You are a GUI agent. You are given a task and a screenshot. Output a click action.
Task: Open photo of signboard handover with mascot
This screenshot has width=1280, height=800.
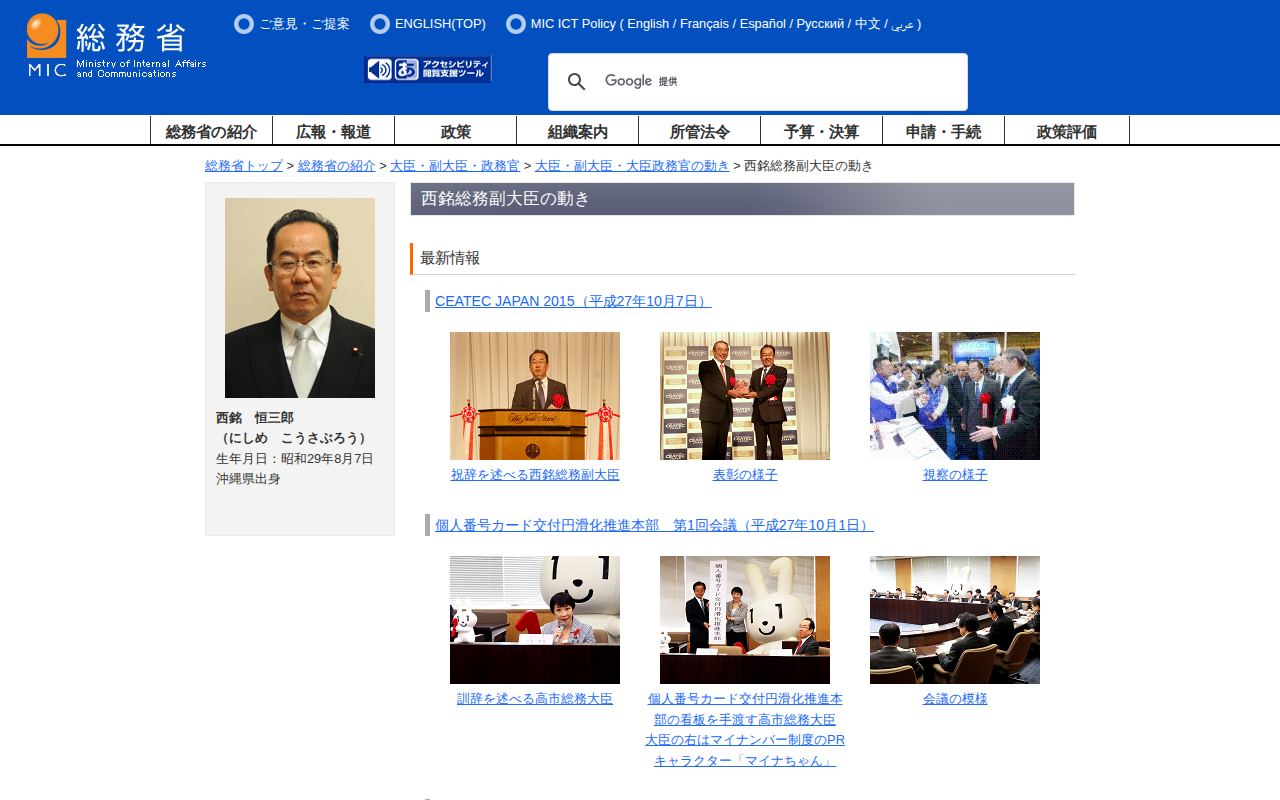pos(745,620)
